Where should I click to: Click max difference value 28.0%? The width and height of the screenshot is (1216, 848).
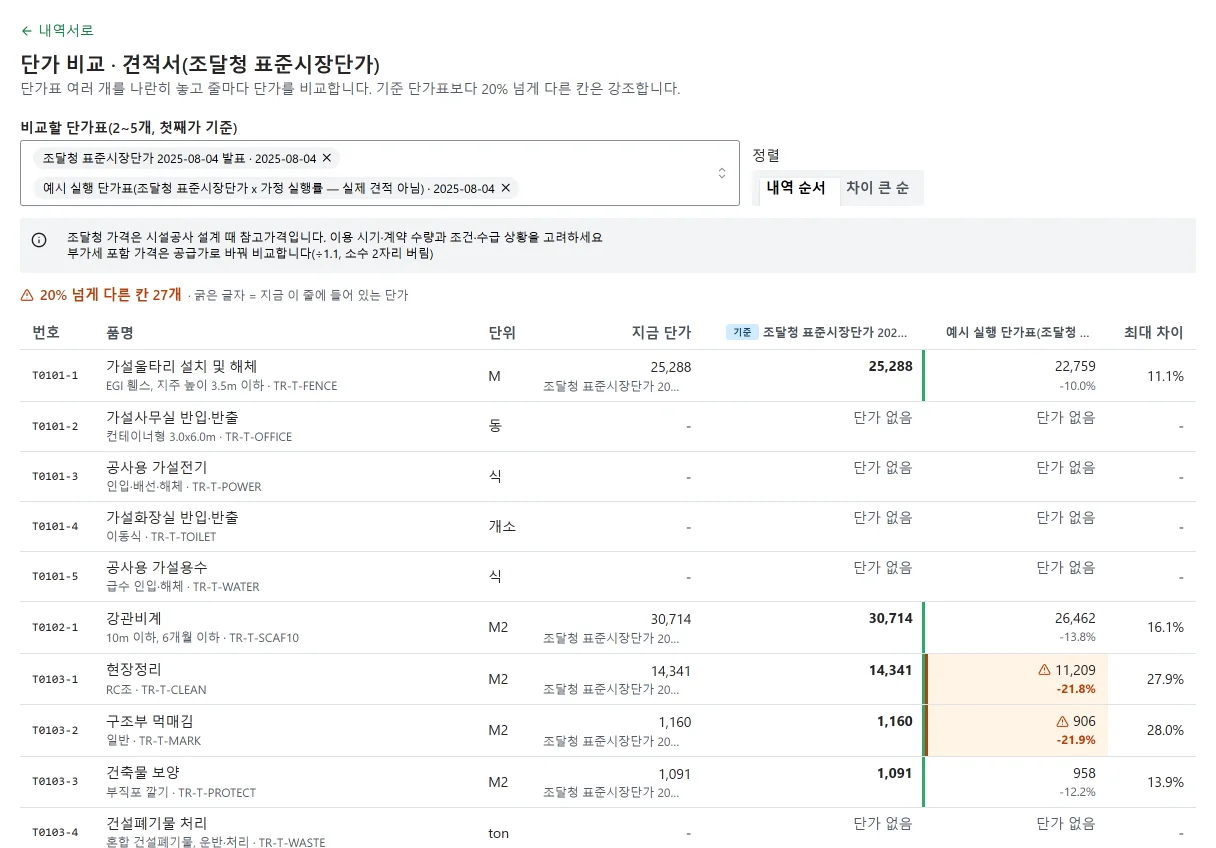1165,730
